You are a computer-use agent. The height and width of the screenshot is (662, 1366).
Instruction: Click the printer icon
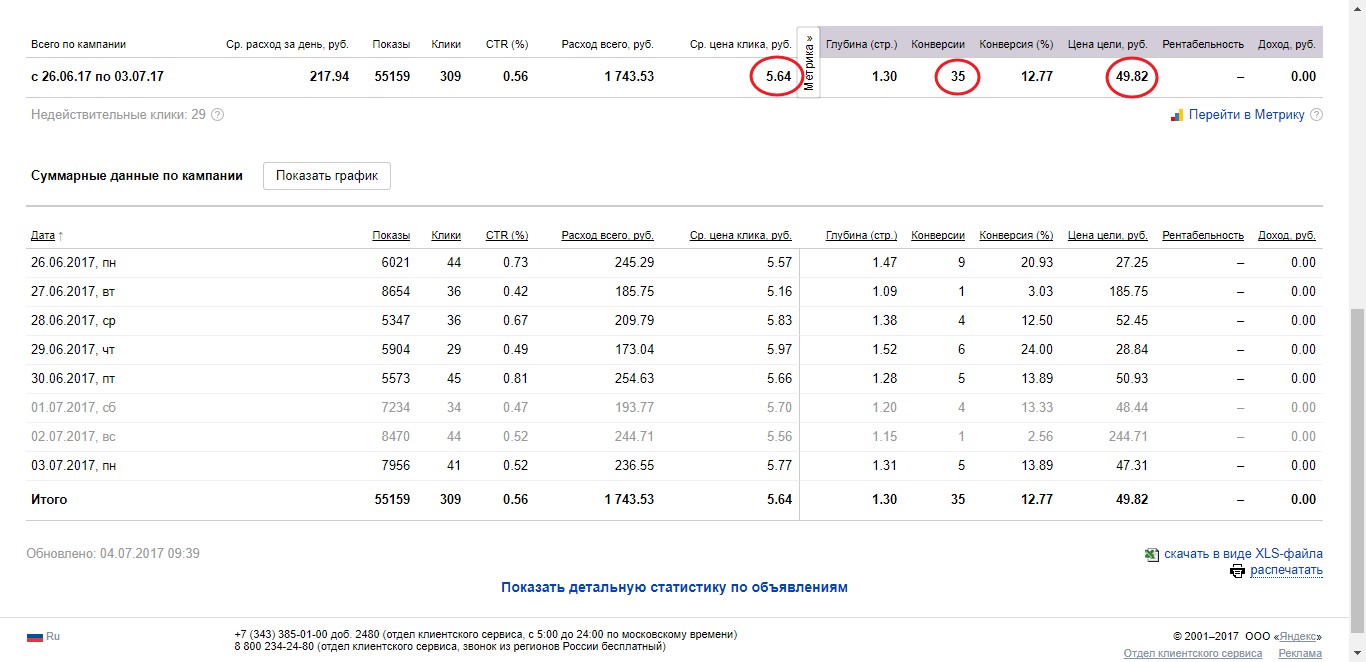pyautogui.click(x=1237, y=571)
